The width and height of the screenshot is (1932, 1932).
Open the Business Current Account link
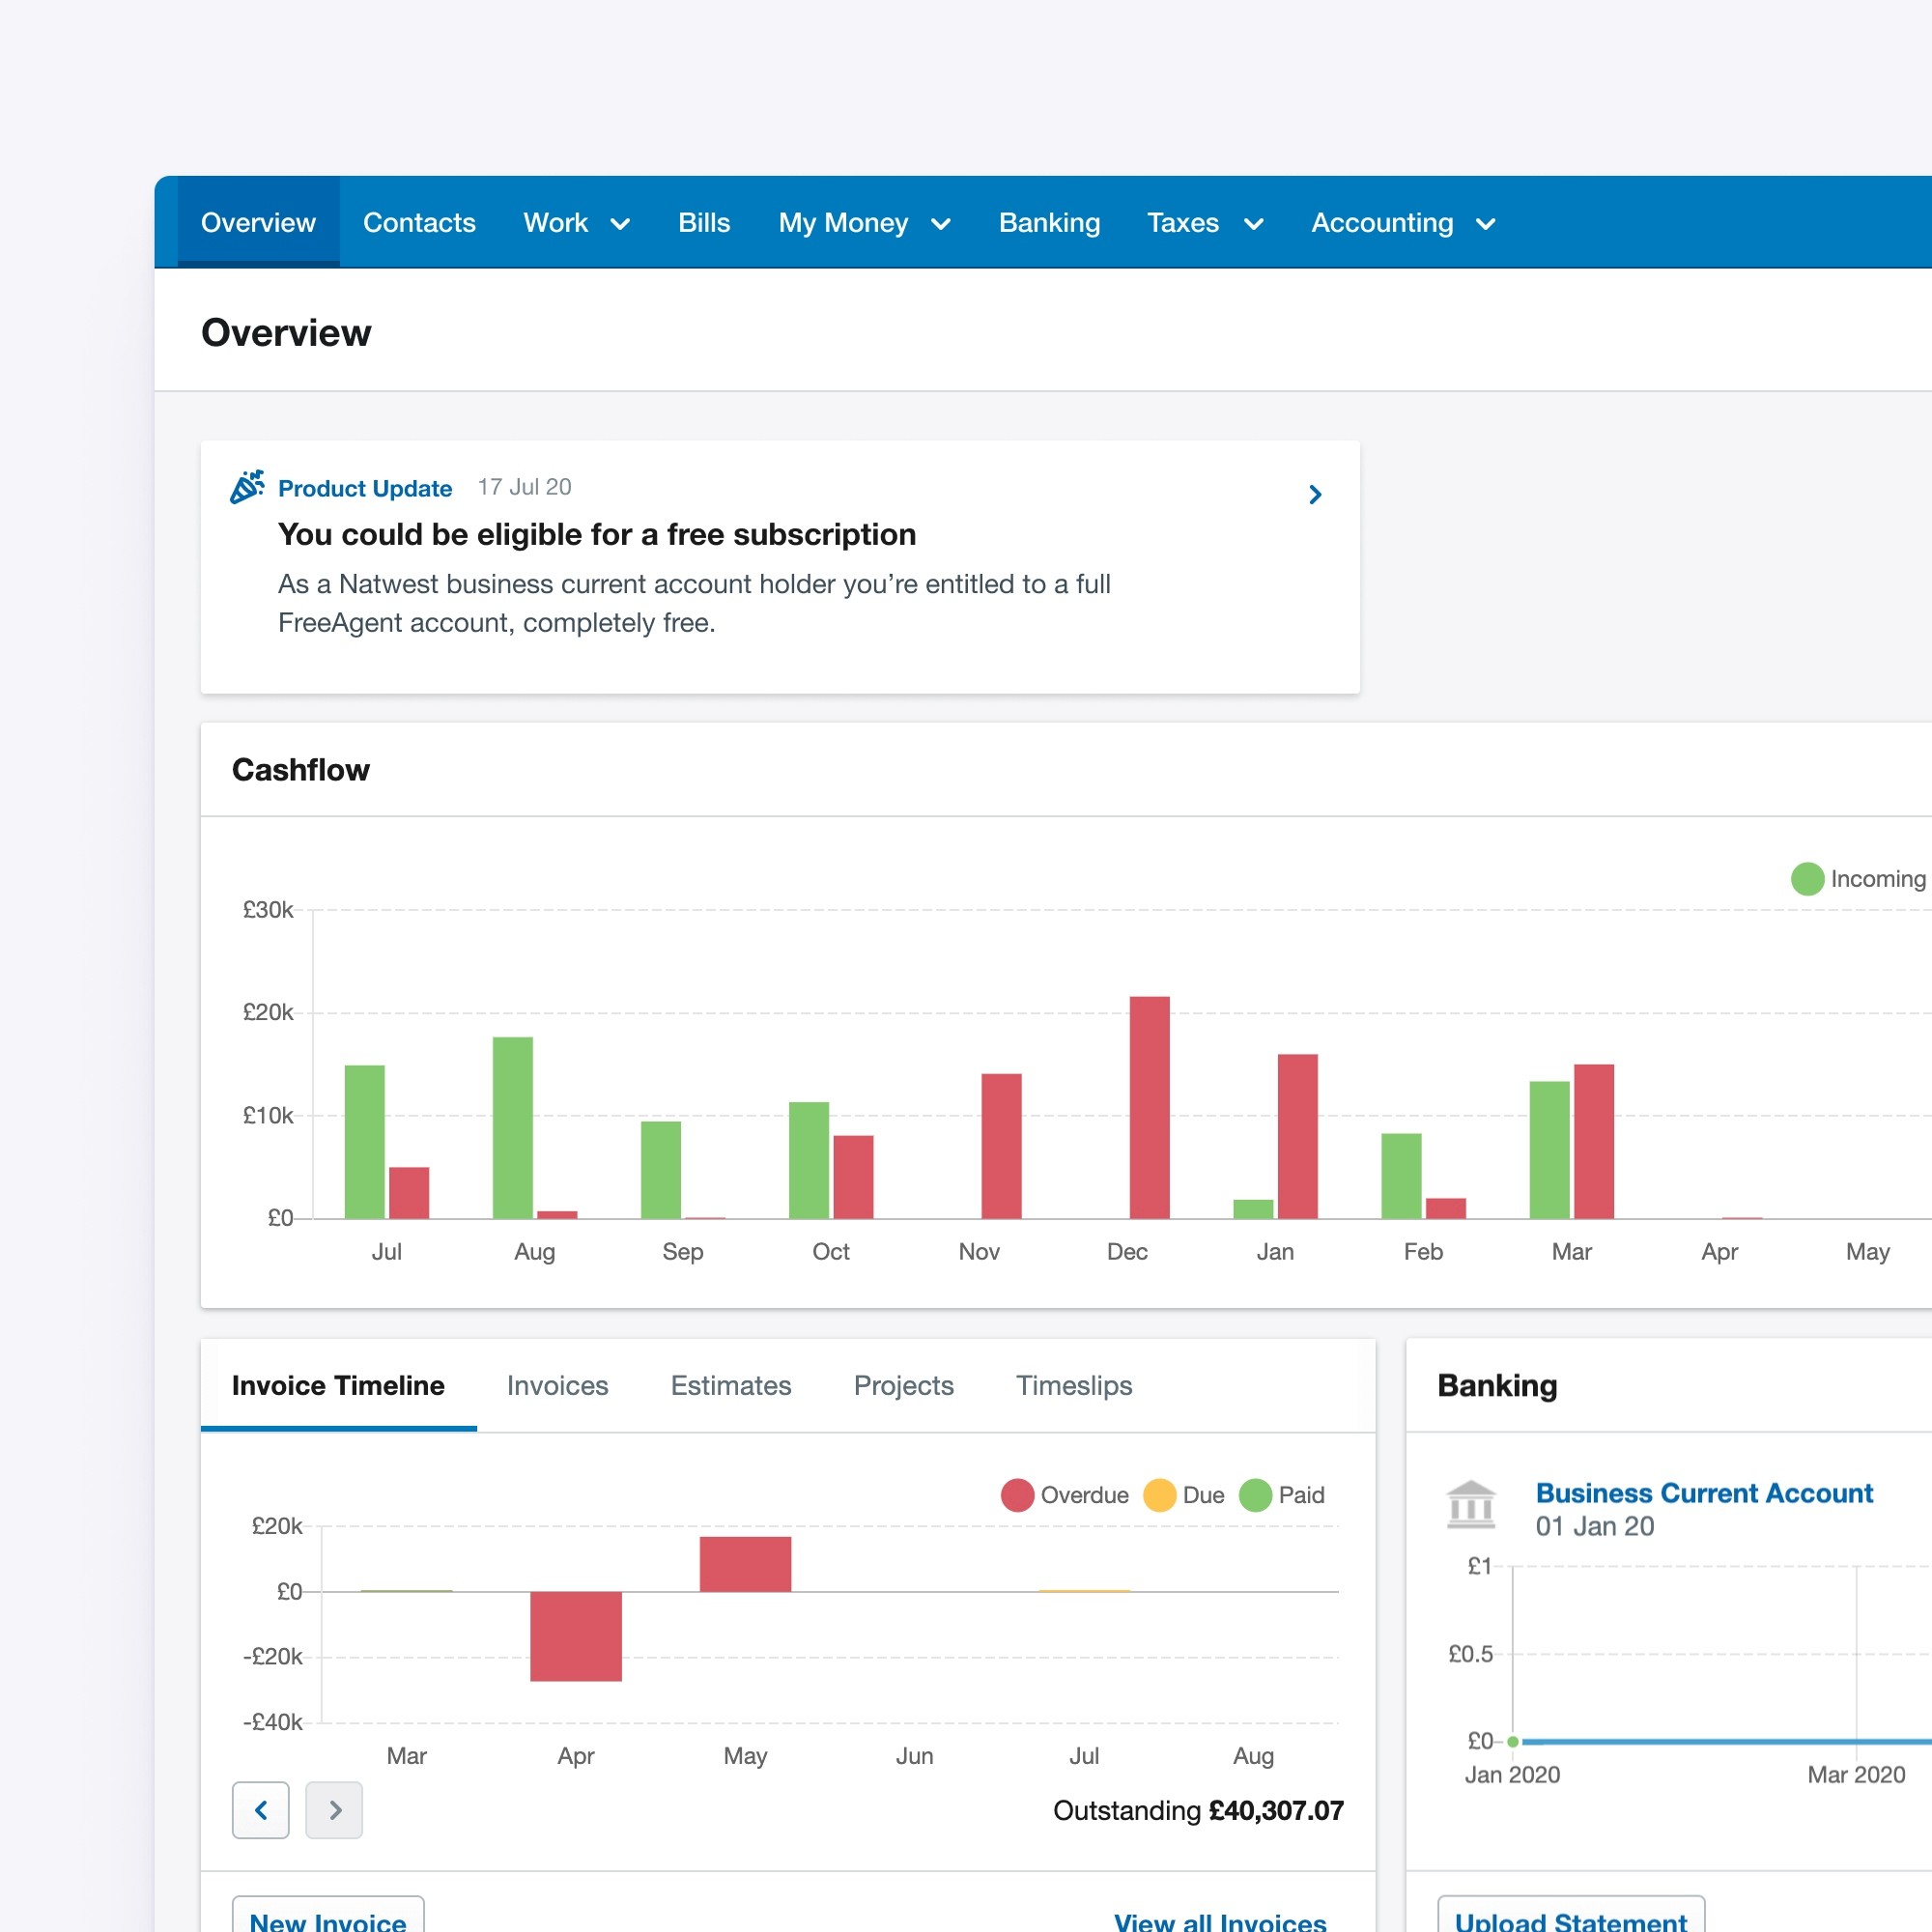click(1704, 1493)
